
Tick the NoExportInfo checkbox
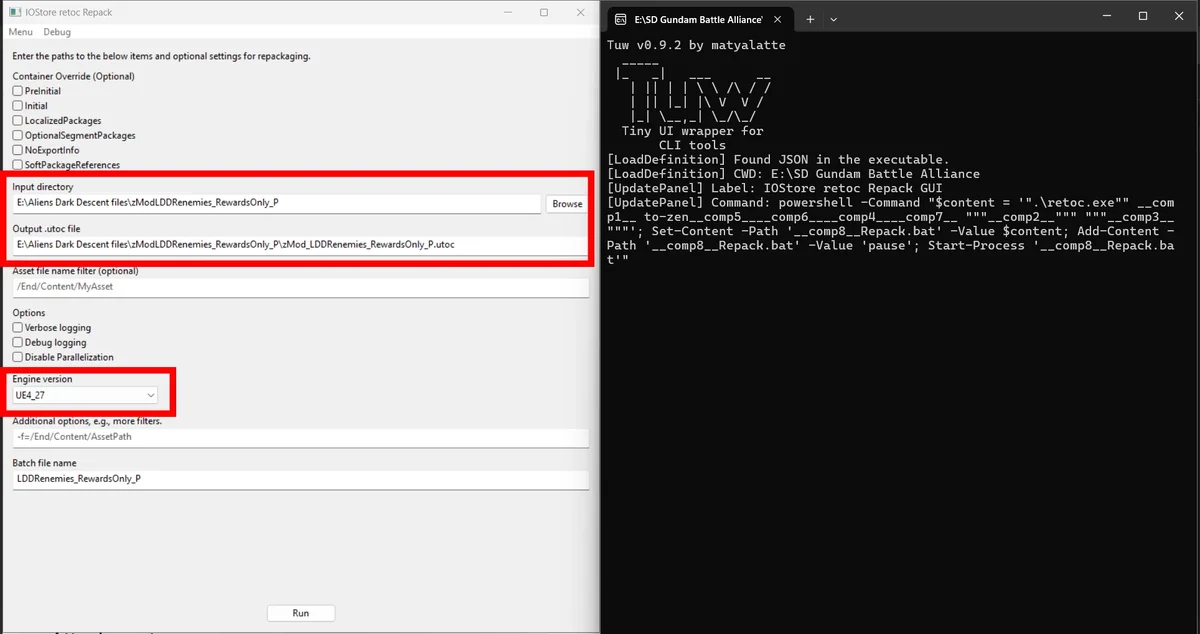[18, 150]
